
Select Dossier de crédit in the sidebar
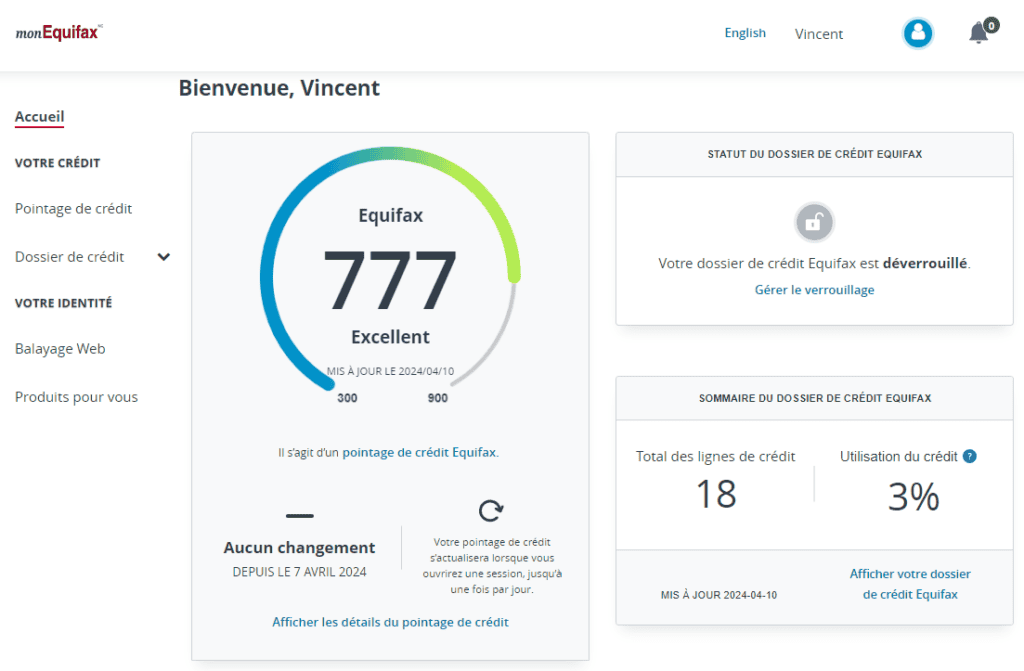(x=69, y=257)
